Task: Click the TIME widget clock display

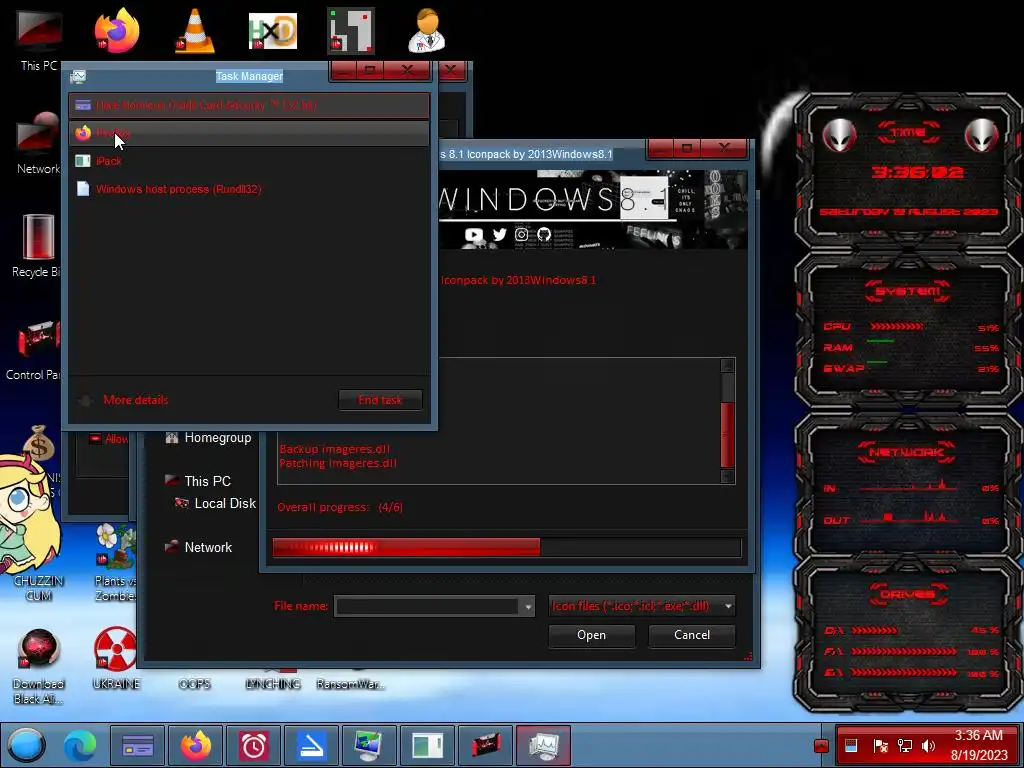Action: (x=918, y=172)
